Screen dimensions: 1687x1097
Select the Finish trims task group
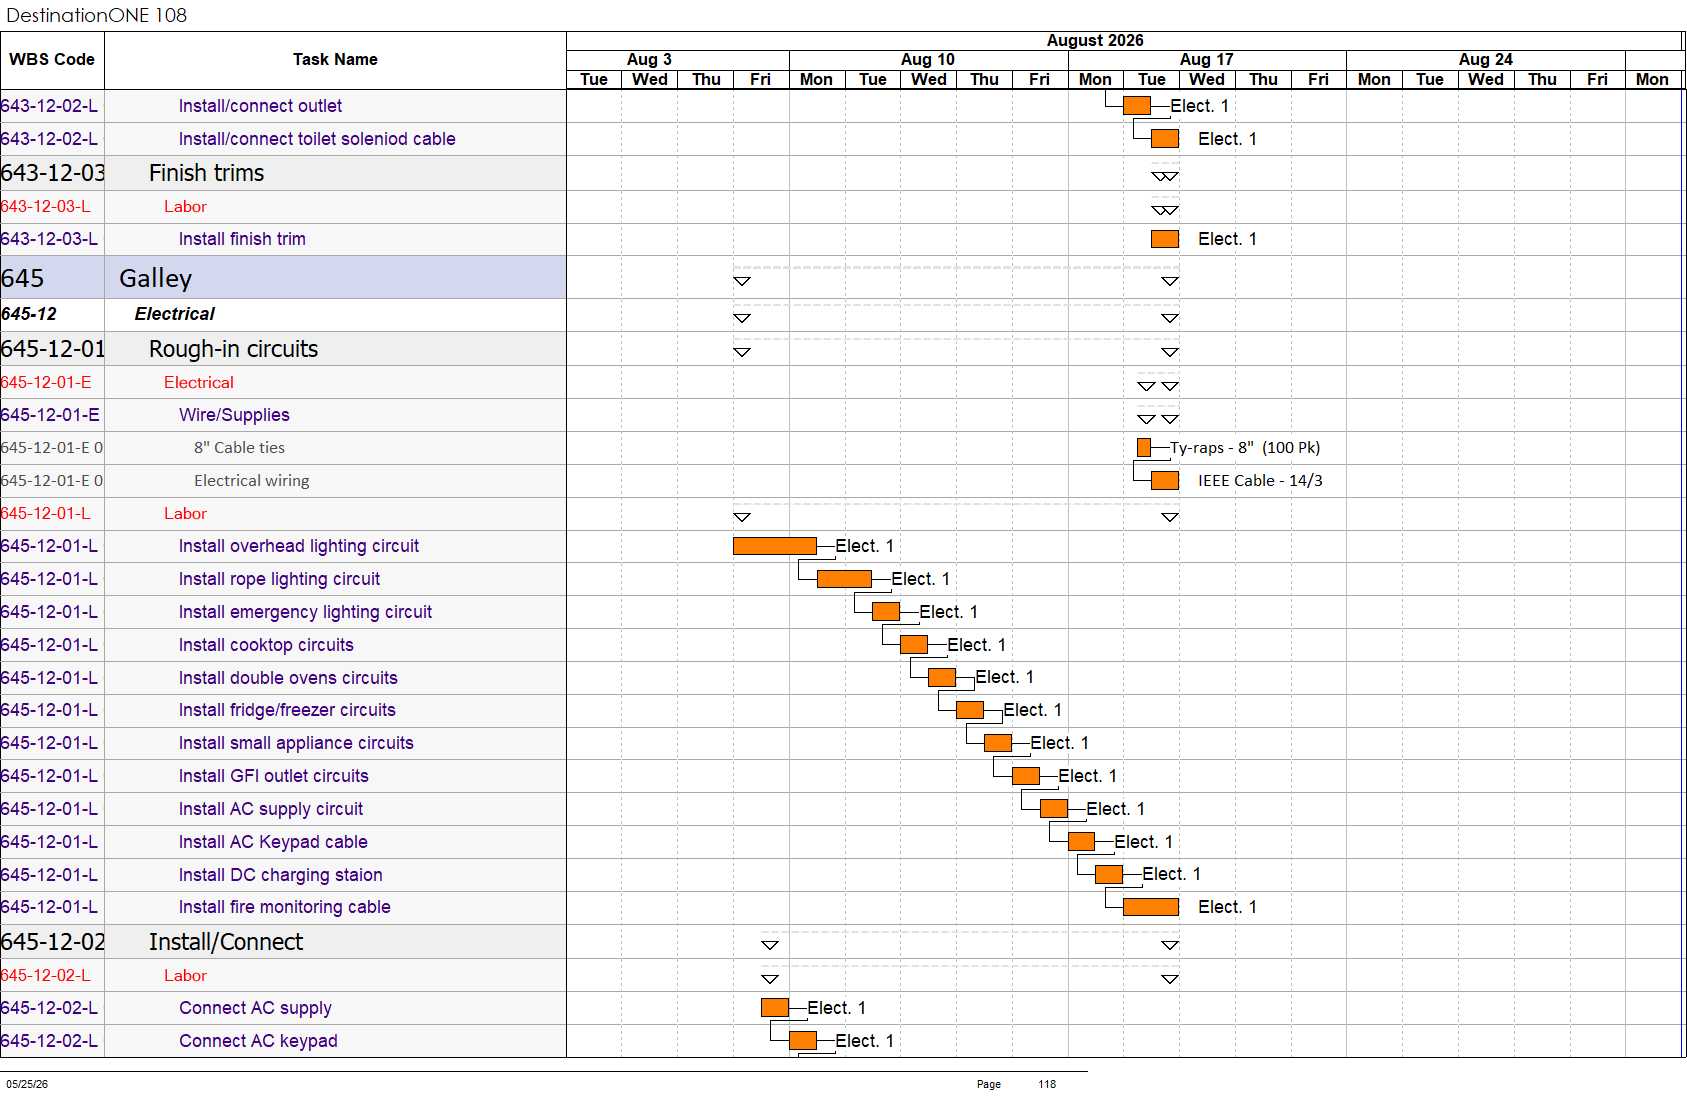(283, 173)
